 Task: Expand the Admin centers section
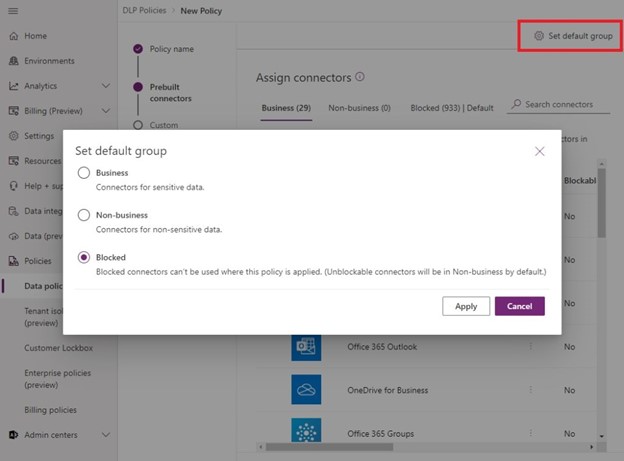tap(106, 435)
